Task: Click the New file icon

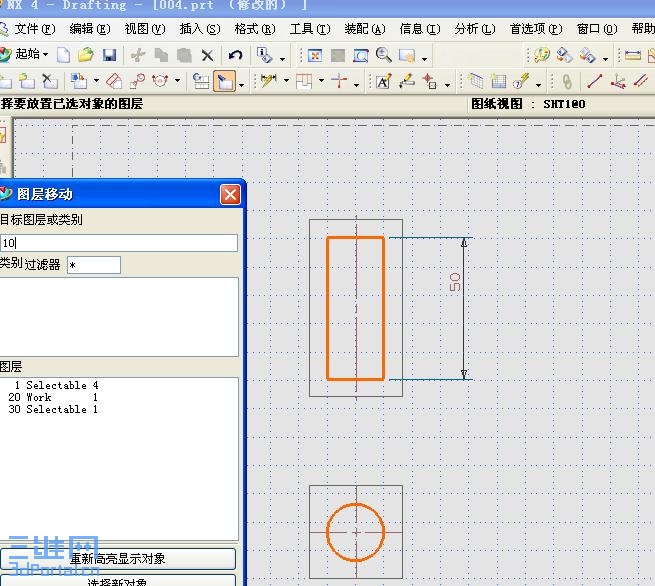Action: click(63, 55)
